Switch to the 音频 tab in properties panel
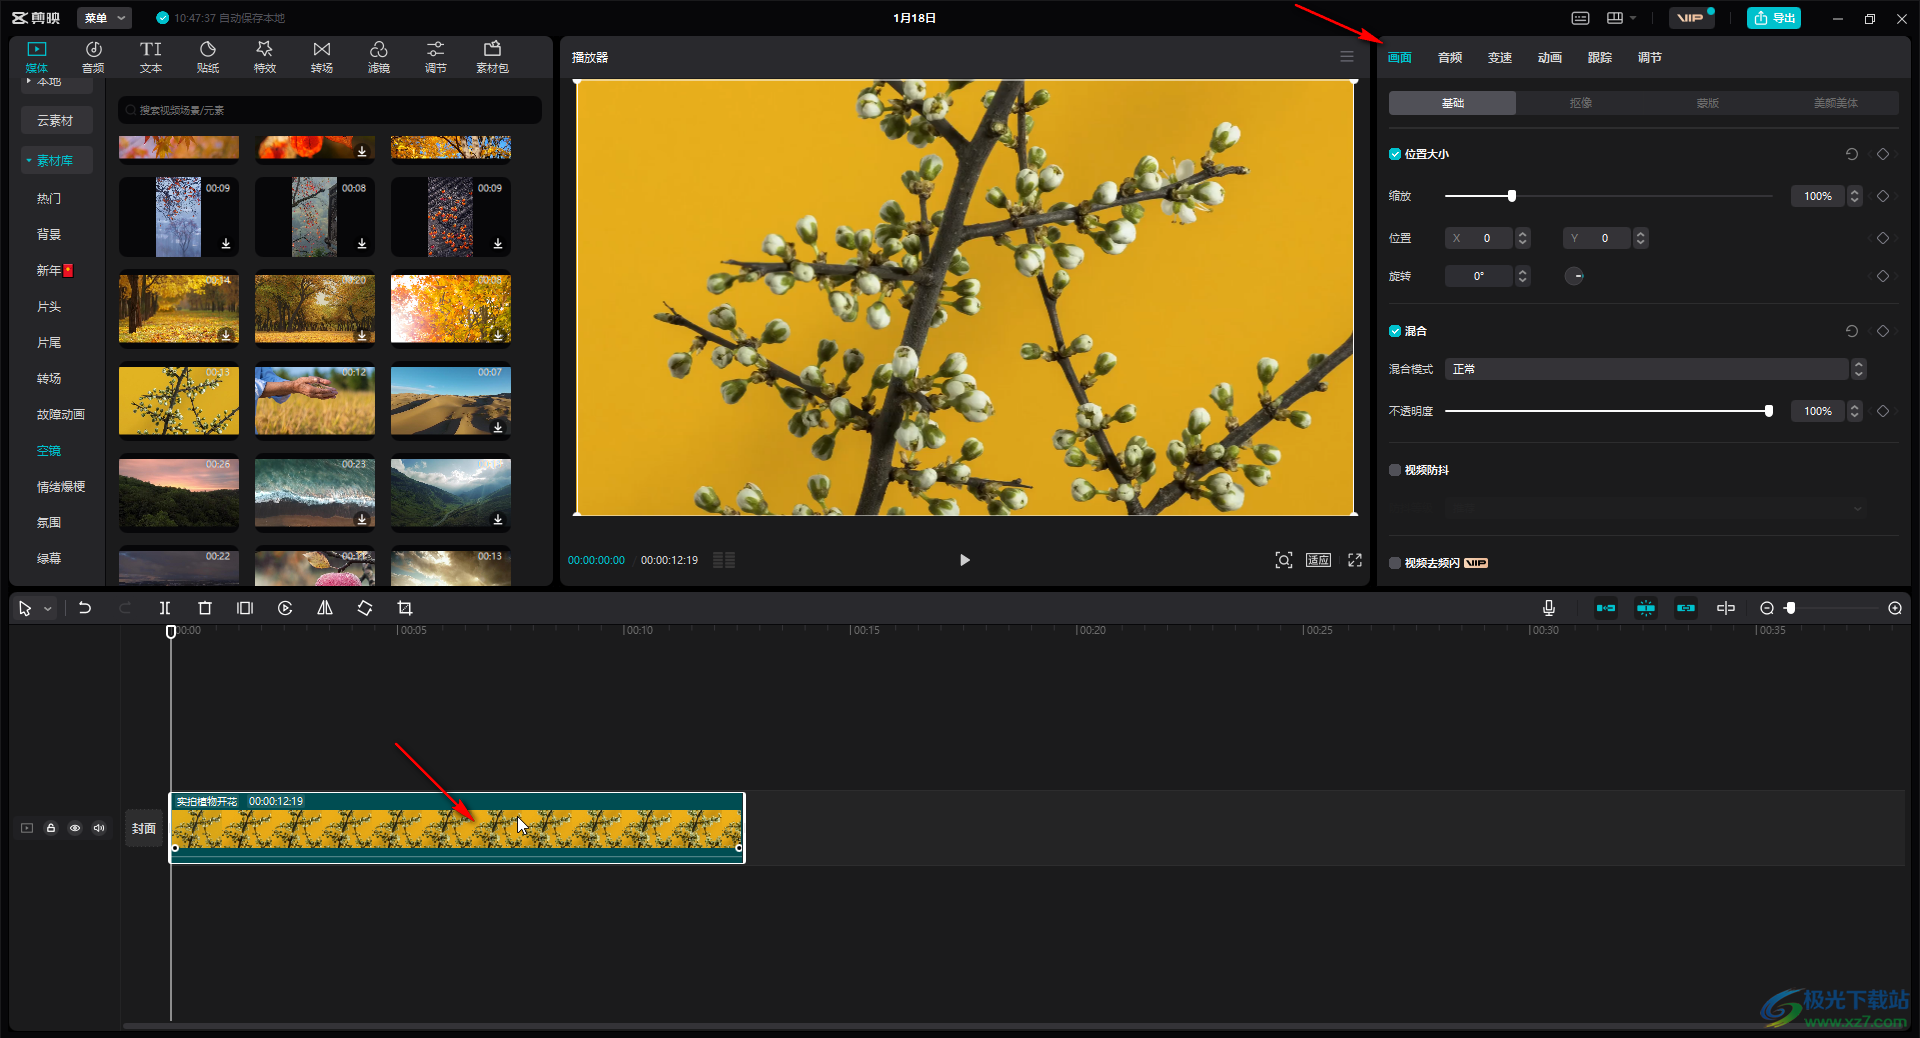The width and height of the screenshot is (1920, 1038). pyautogui.click(x=1450, y=57)
